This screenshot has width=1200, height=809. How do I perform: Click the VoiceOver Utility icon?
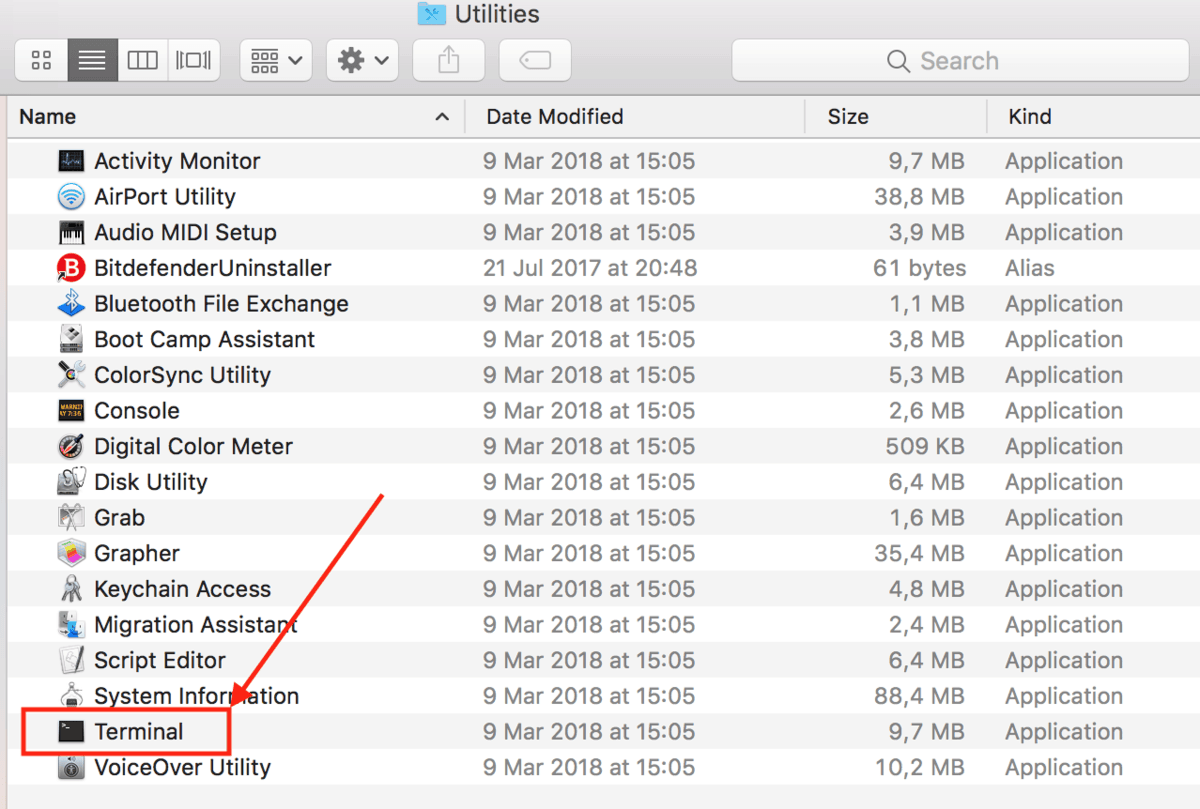[72, 768]
